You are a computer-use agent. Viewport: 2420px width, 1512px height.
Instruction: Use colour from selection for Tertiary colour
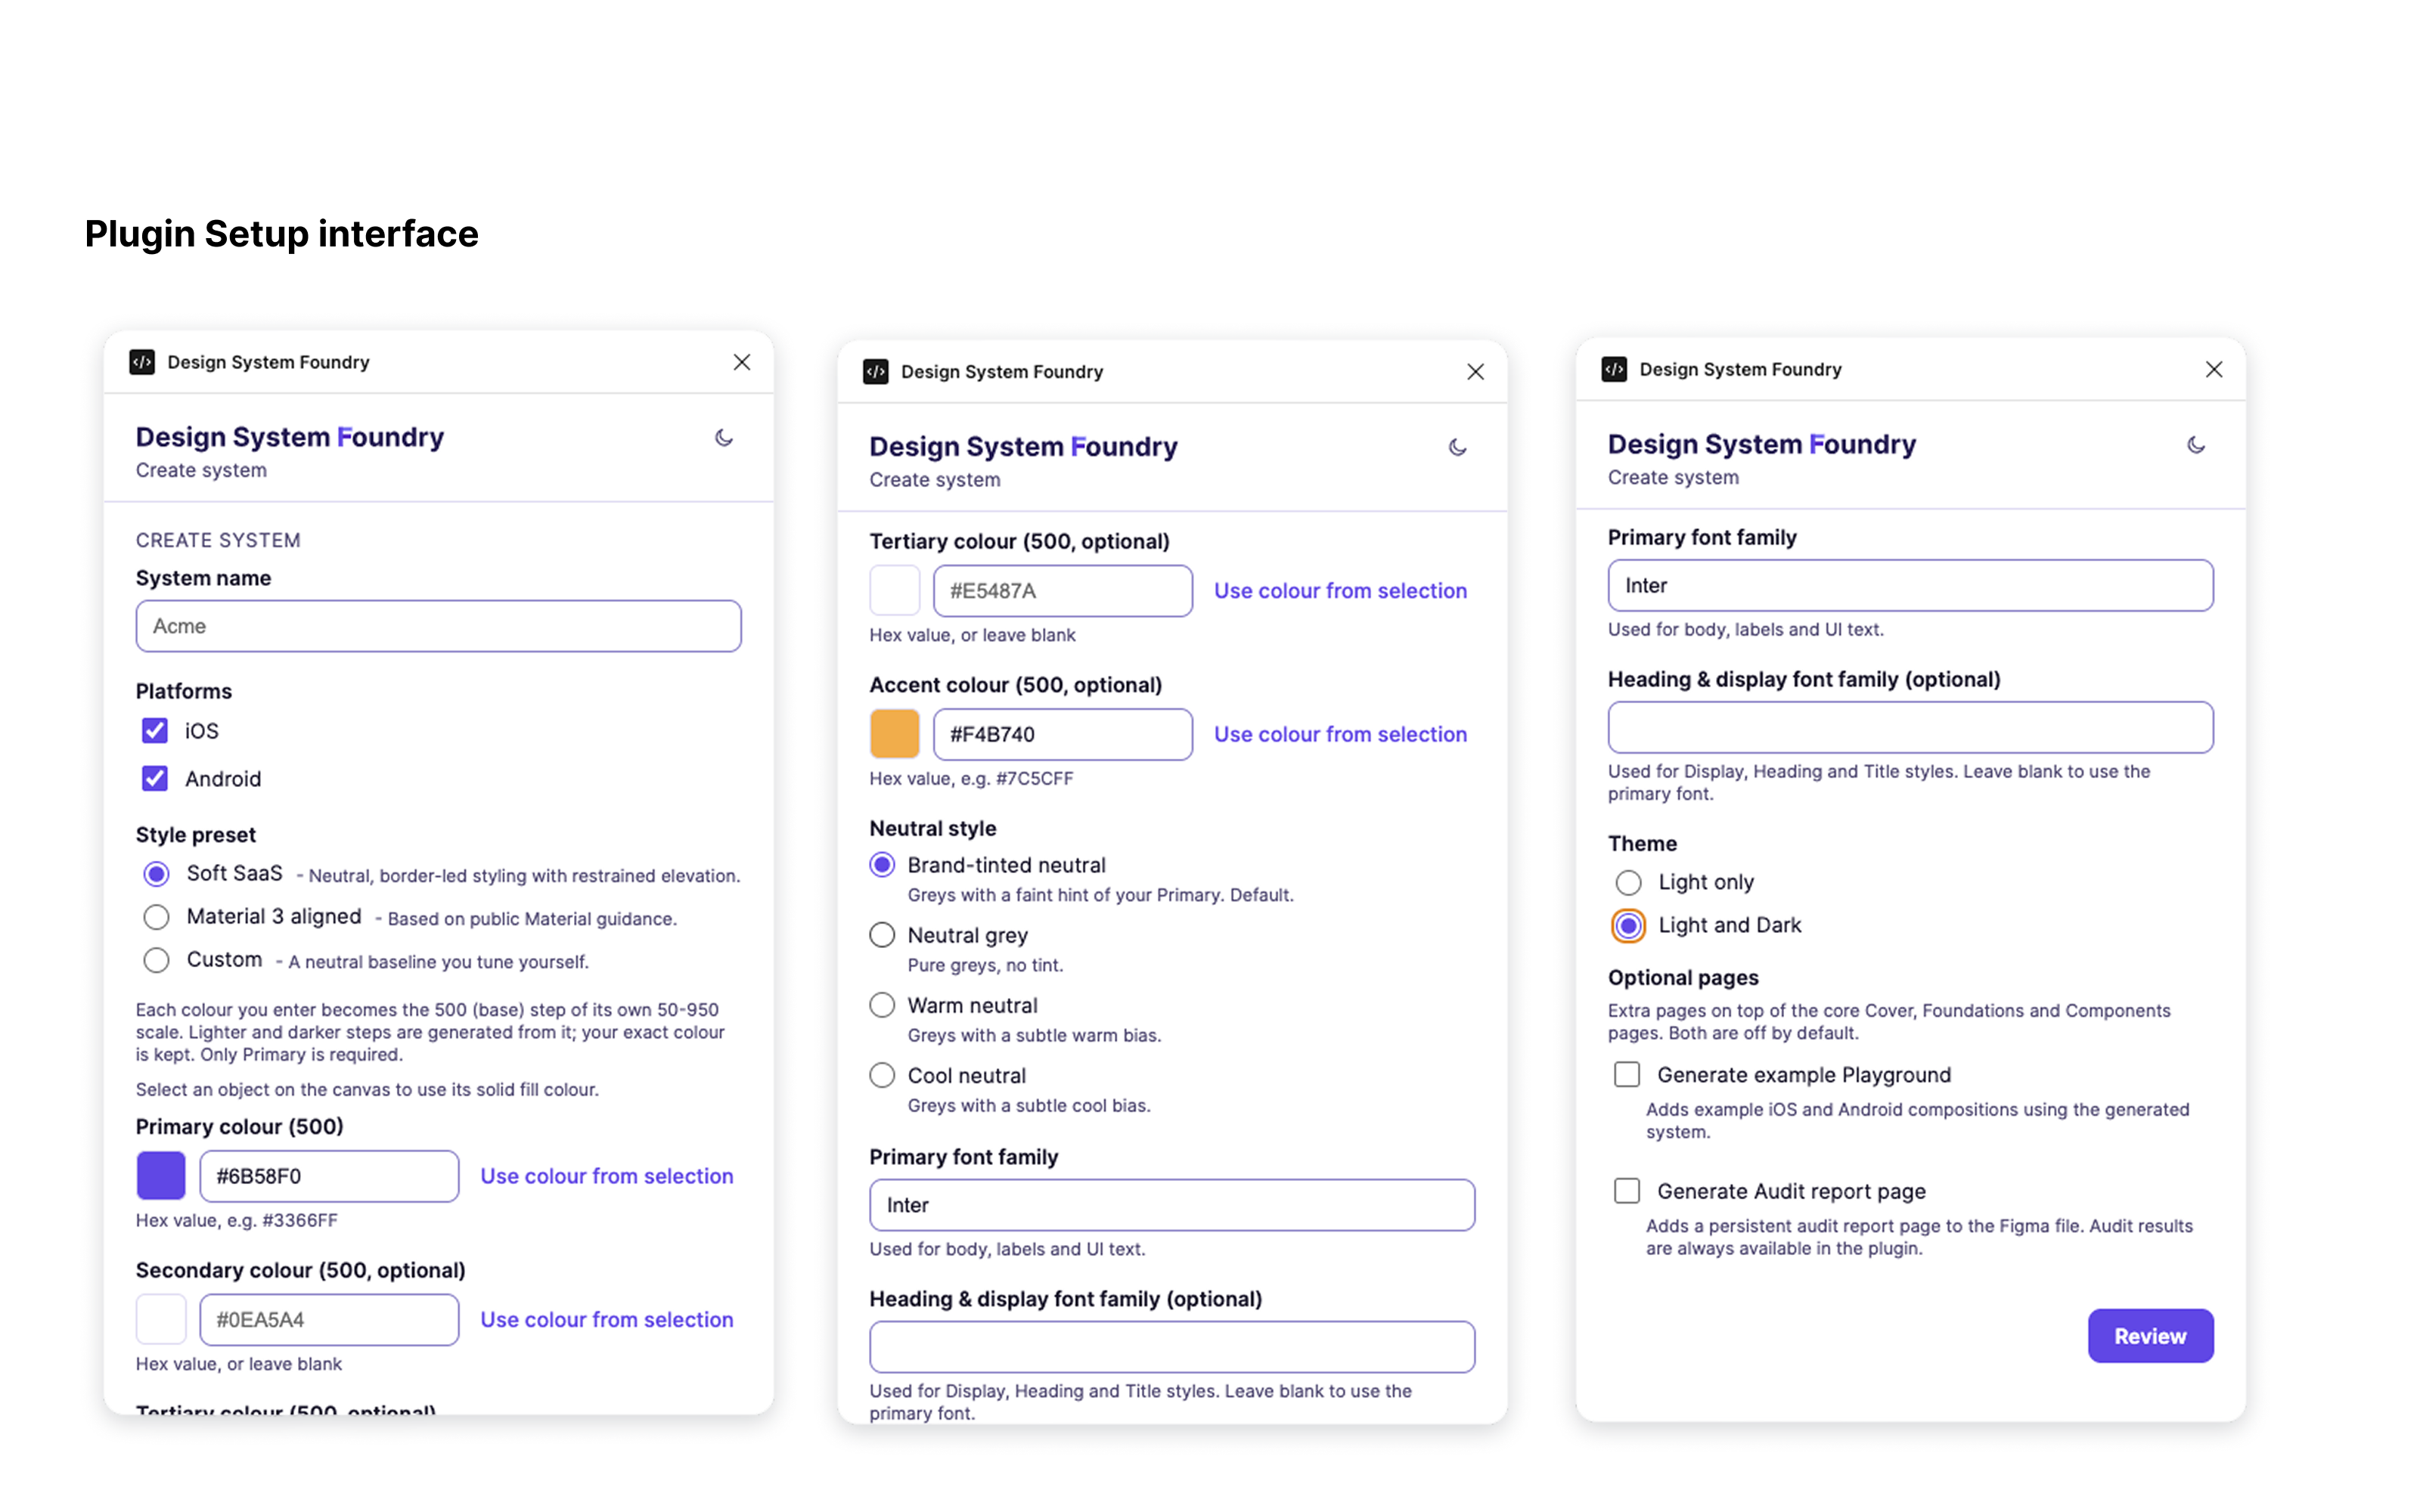point(1340,591)
